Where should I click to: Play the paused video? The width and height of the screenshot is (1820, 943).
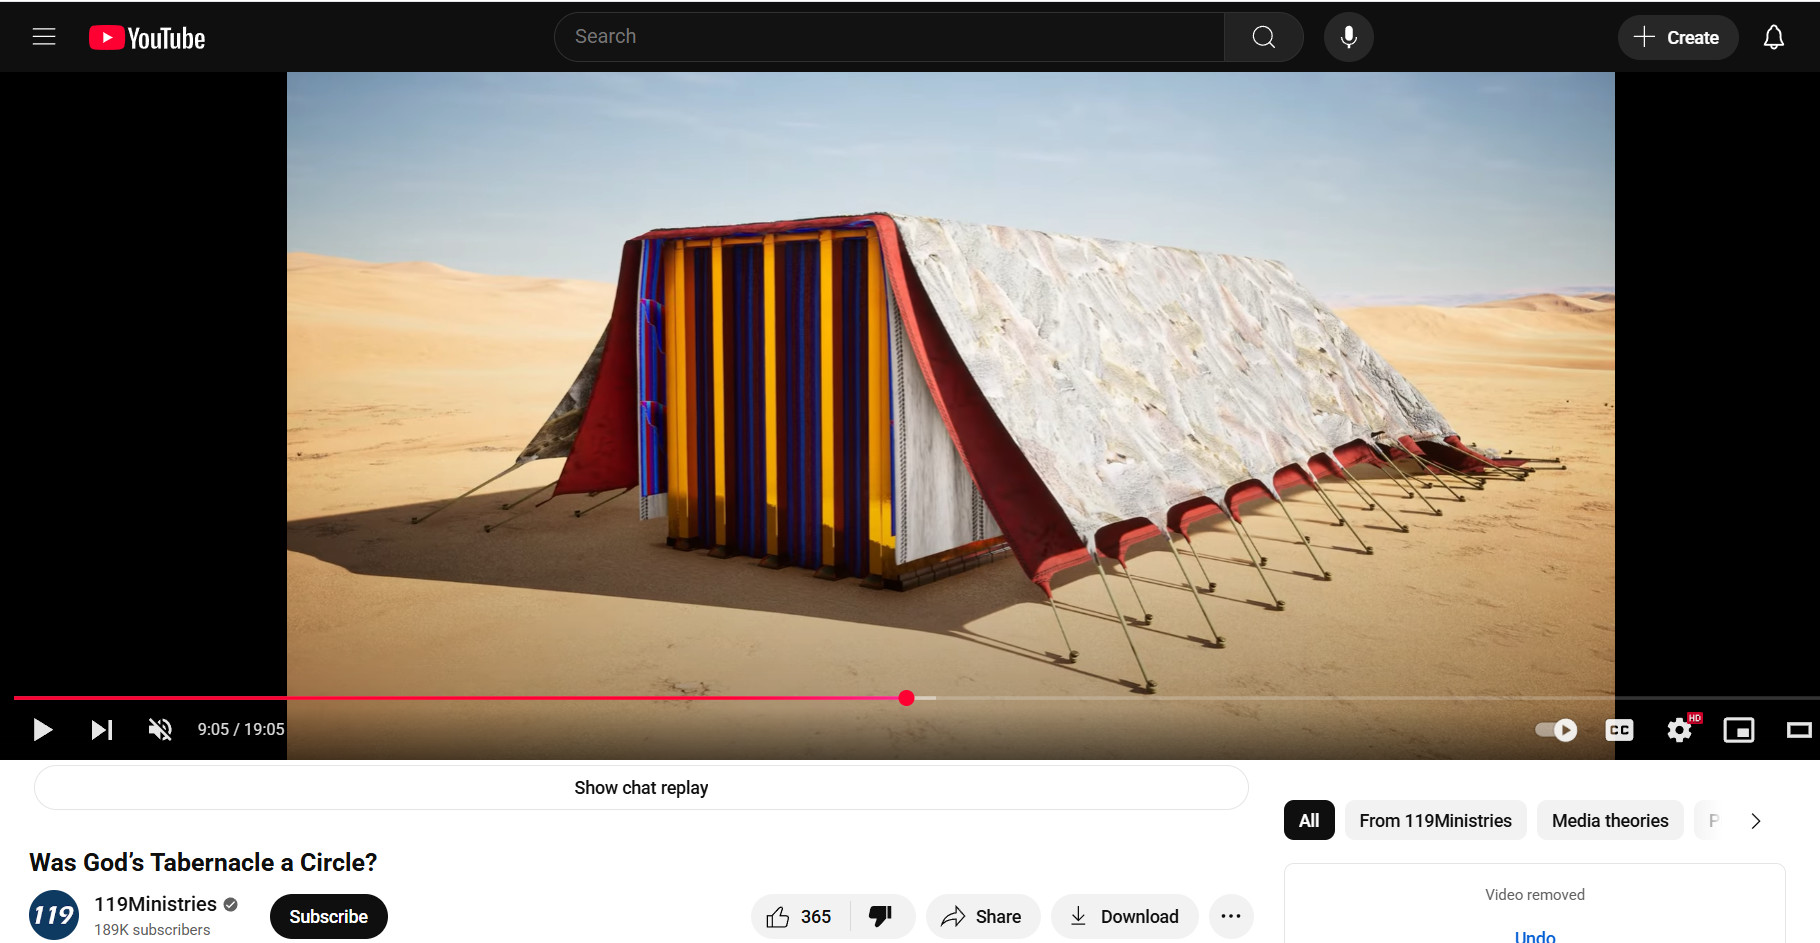click(42, 730)
